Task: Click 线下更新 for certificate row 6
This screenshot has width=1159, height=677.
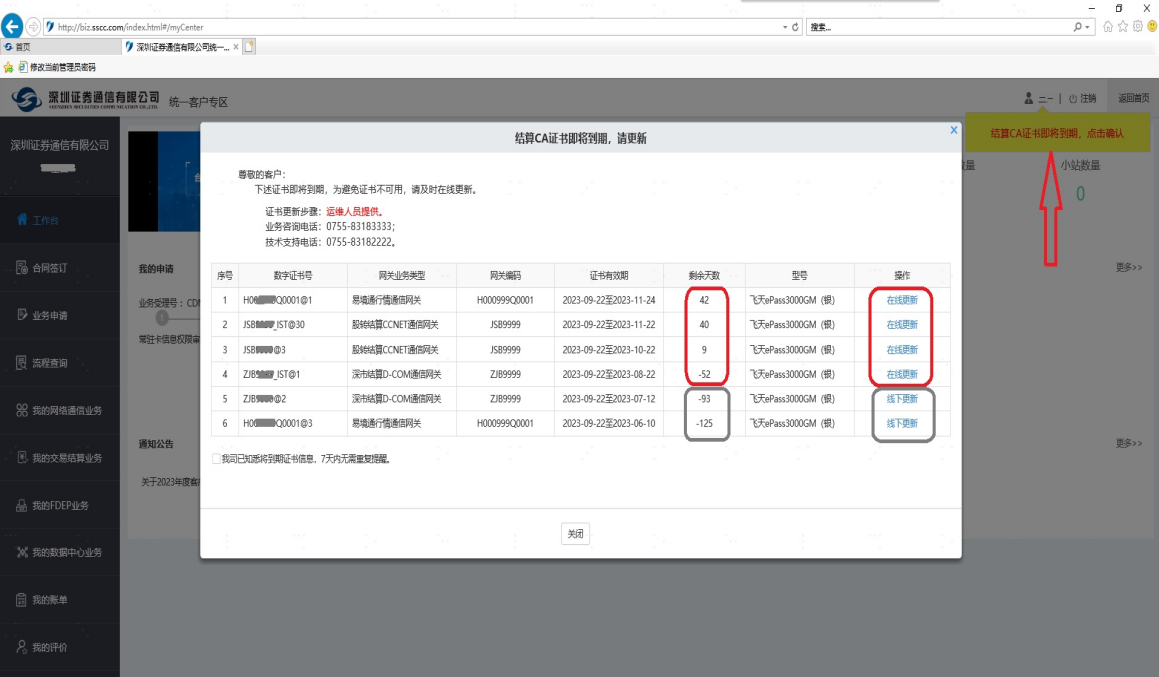Action: (x=902, y=423)
